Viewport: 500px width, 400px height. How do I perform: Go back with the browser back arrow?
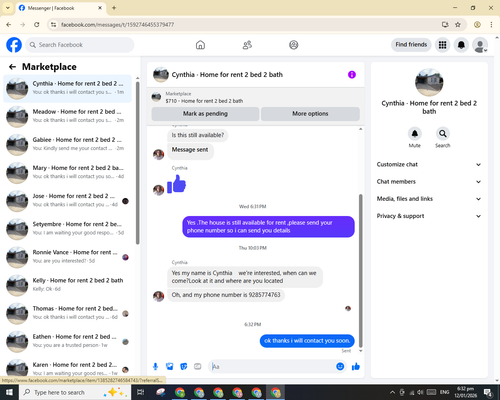pos(9,24)
